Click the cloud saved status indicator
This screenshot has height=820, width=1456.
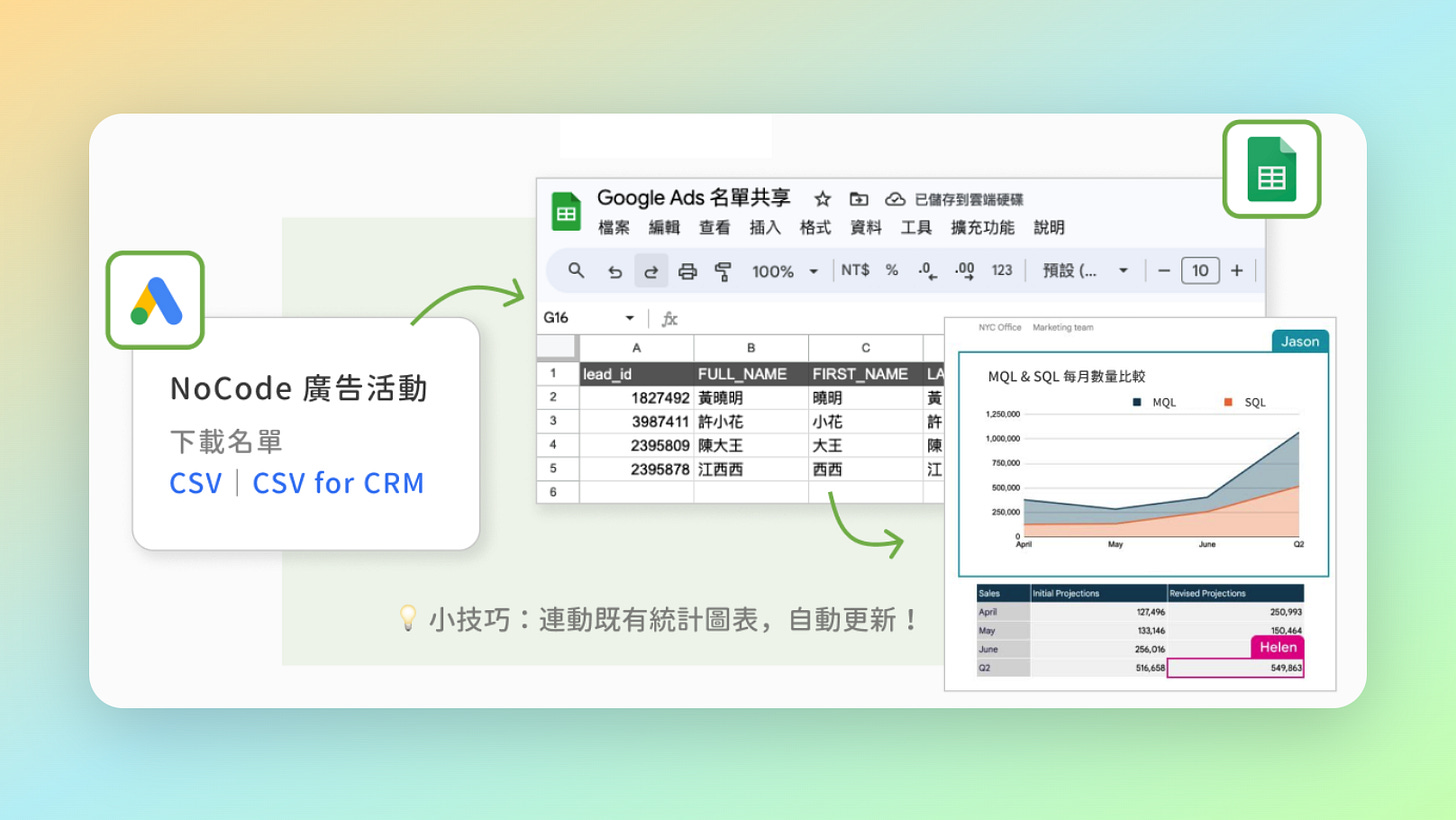(x=895, y=199)
